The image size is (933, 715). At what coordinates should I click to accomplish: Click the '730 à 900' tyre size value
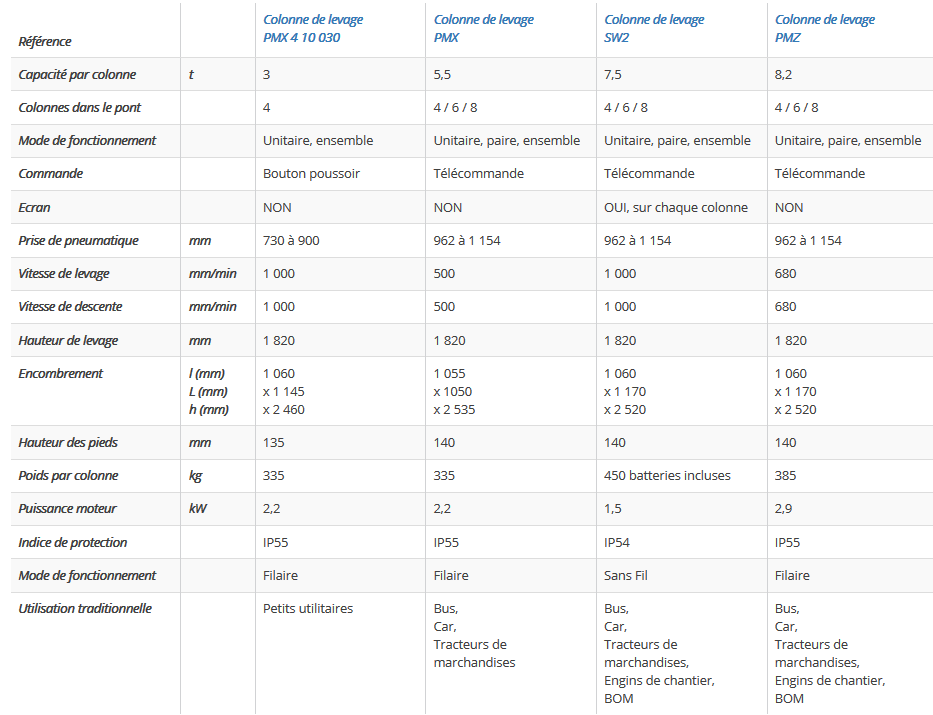point(291,240)
